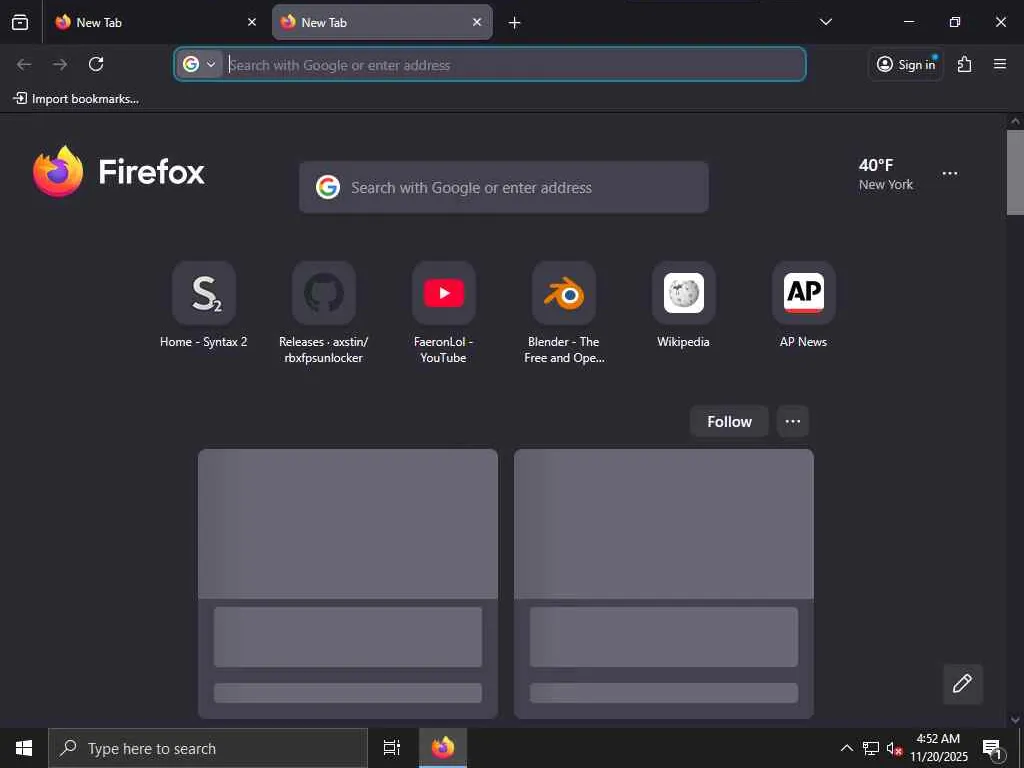This screenshot has width=1024, height=768.
Task: Click Firefox icon in the taskbar
Action: [x=443, y=748]
